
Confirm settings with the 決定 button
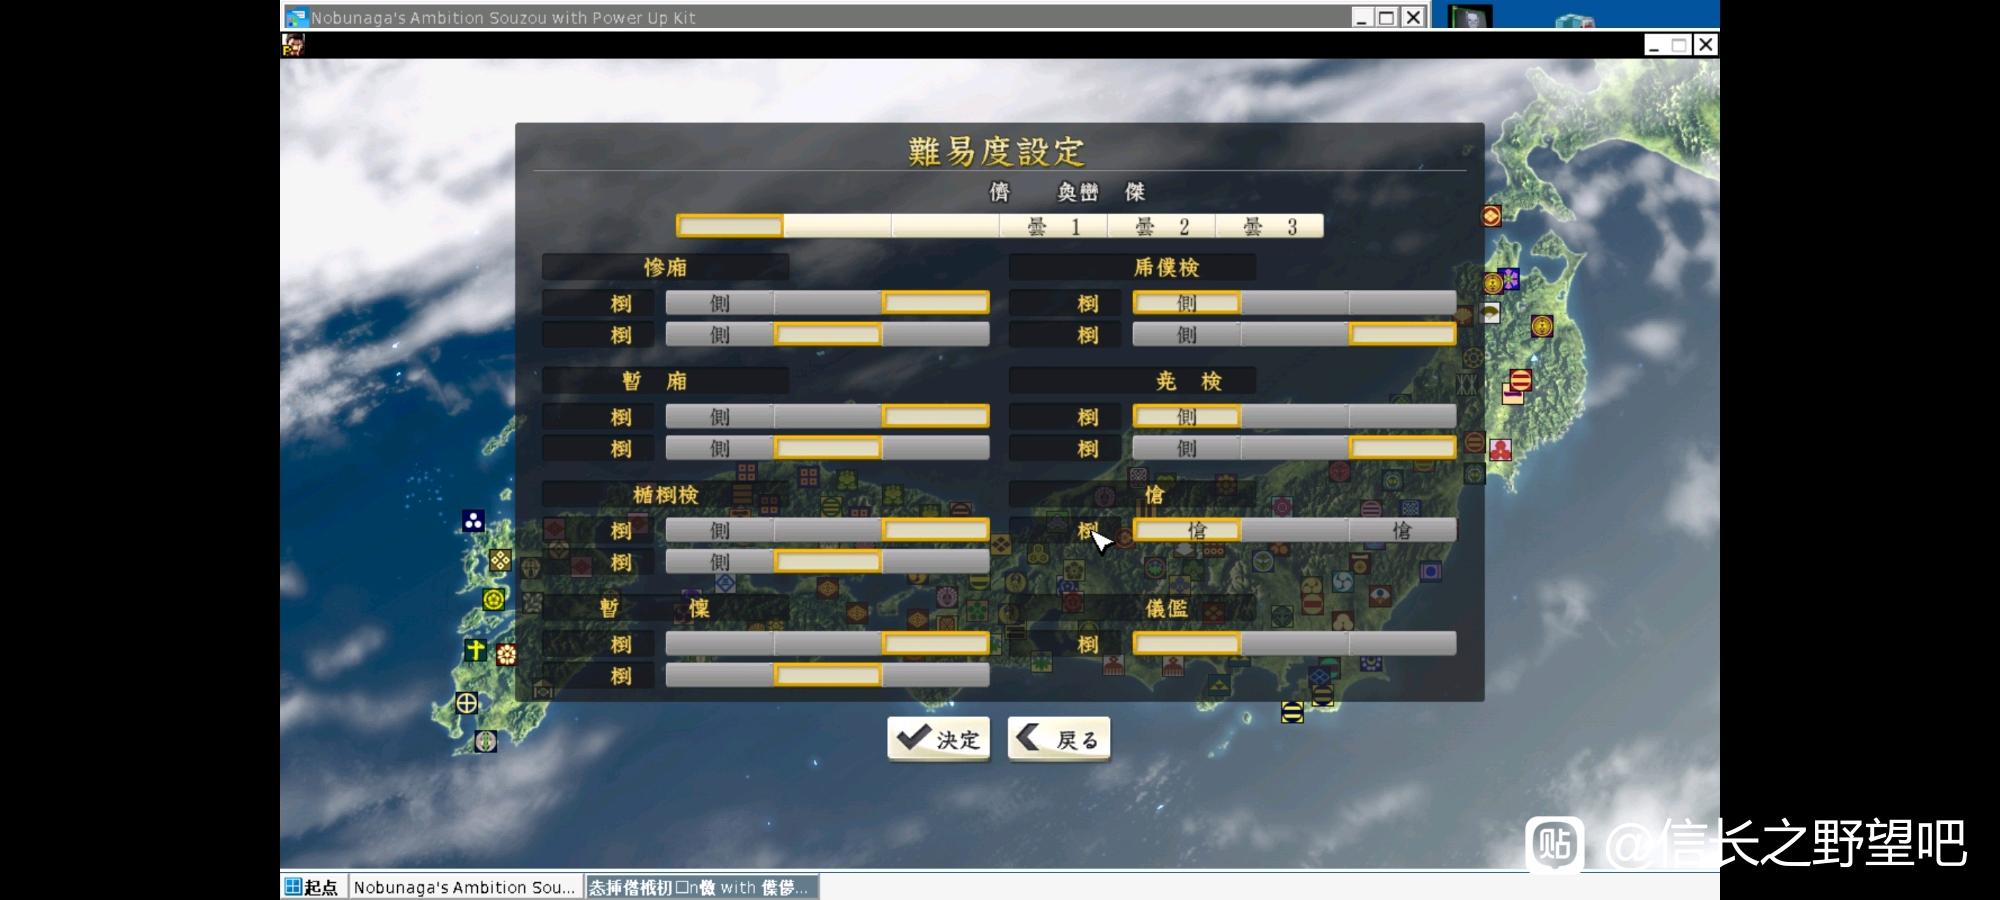[x=938, y=739]
